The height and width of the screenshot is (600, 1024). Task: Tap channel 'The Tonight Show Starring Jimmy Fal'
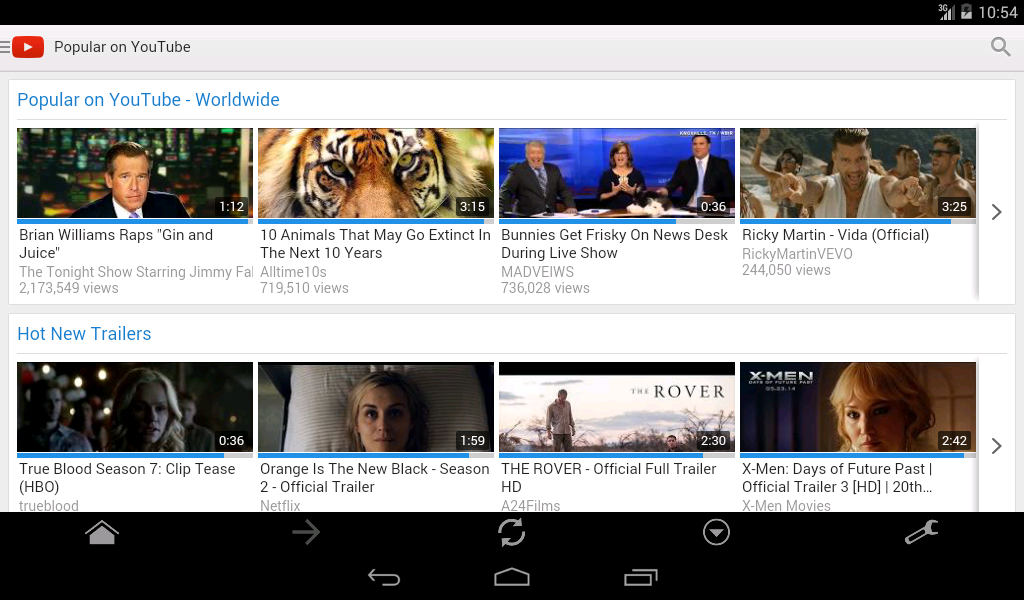[x=136, y=272]
